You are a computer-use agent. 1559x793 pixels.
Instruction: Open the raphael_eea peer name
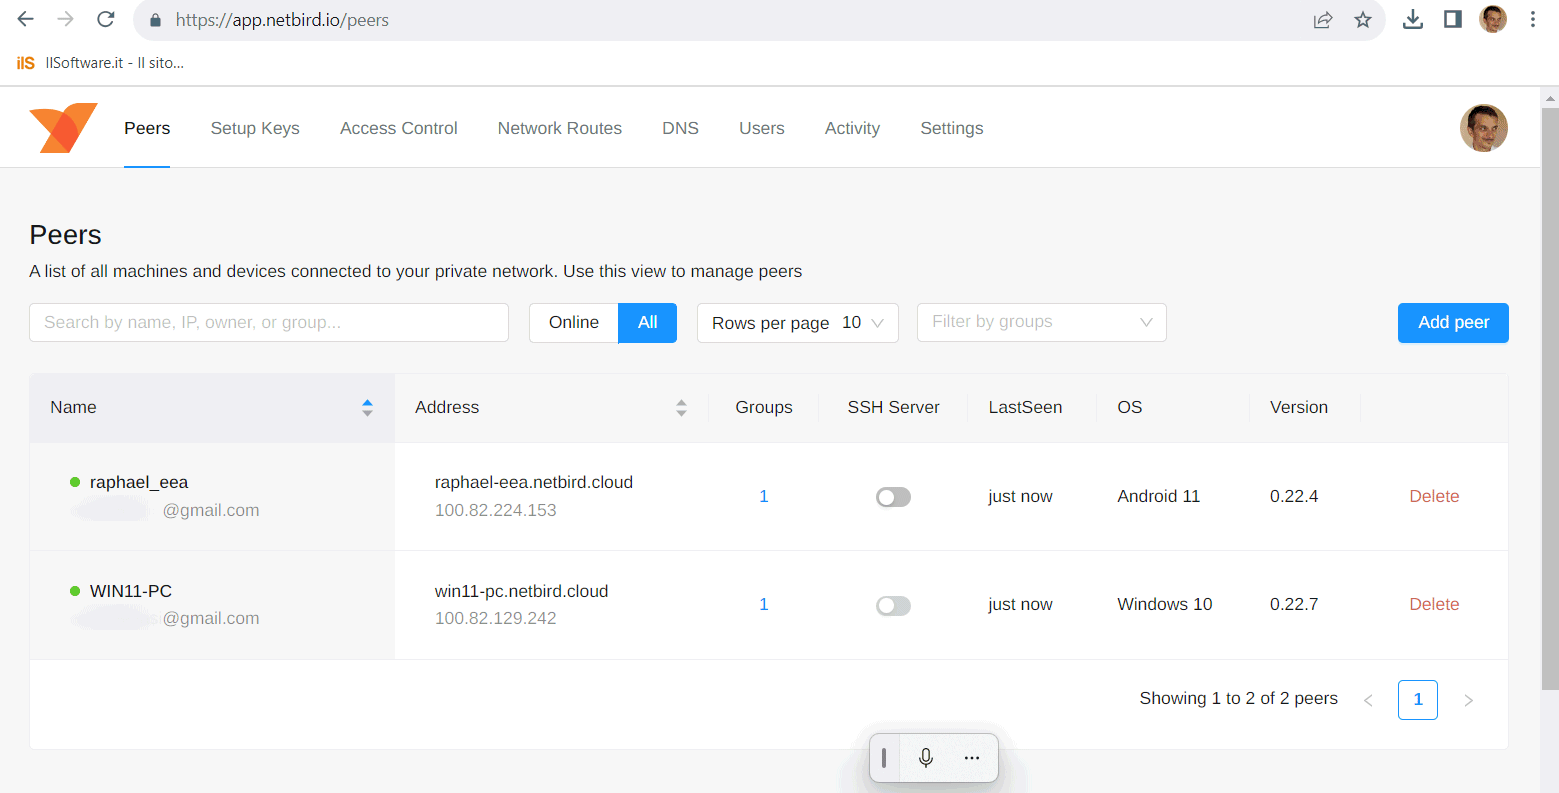(x=139, y=482)
